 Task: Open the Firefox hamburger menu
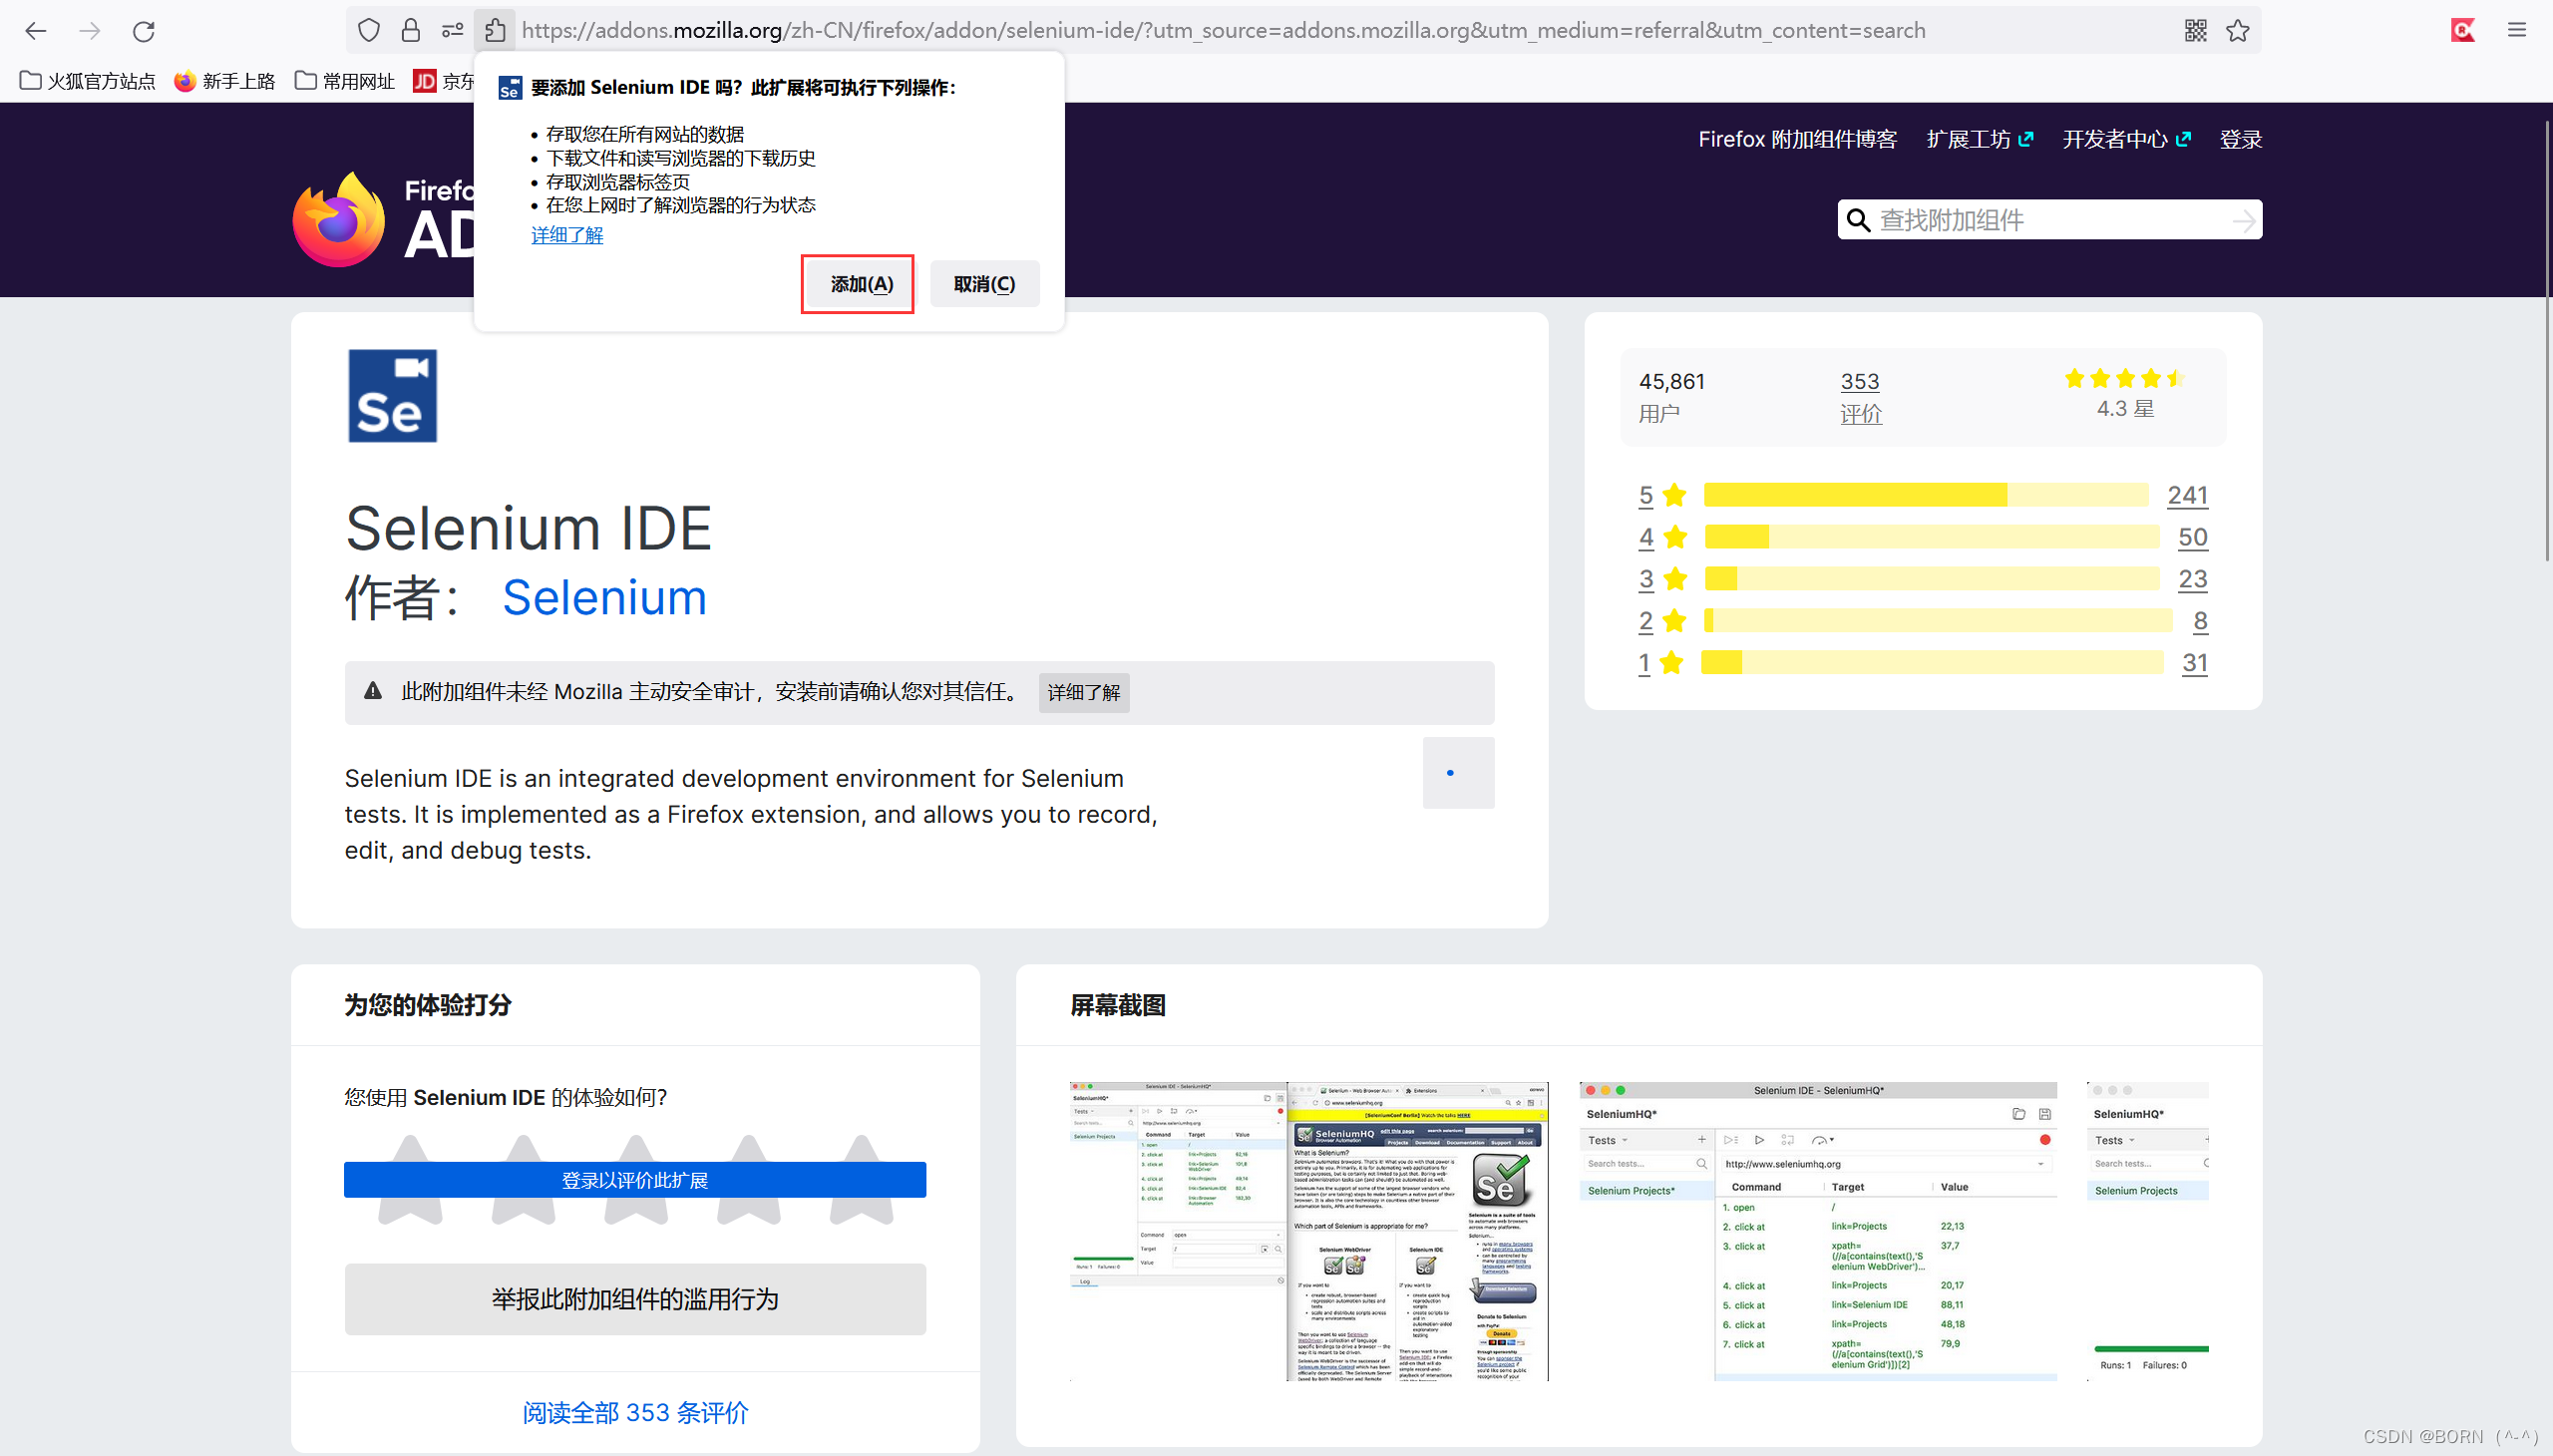(x=2517, y=31)
